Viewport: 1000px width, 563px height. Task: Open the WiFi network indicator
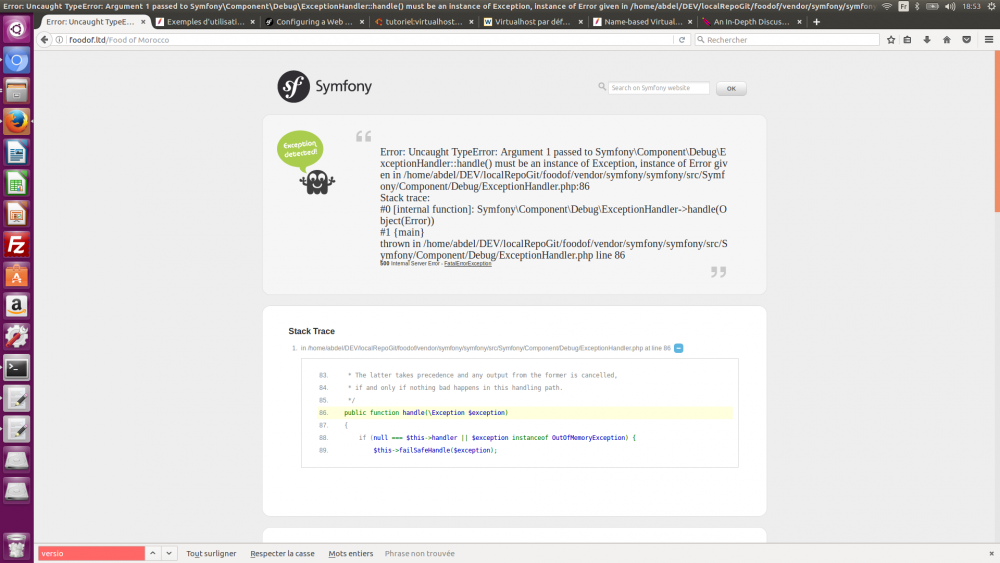coord(887,6)
